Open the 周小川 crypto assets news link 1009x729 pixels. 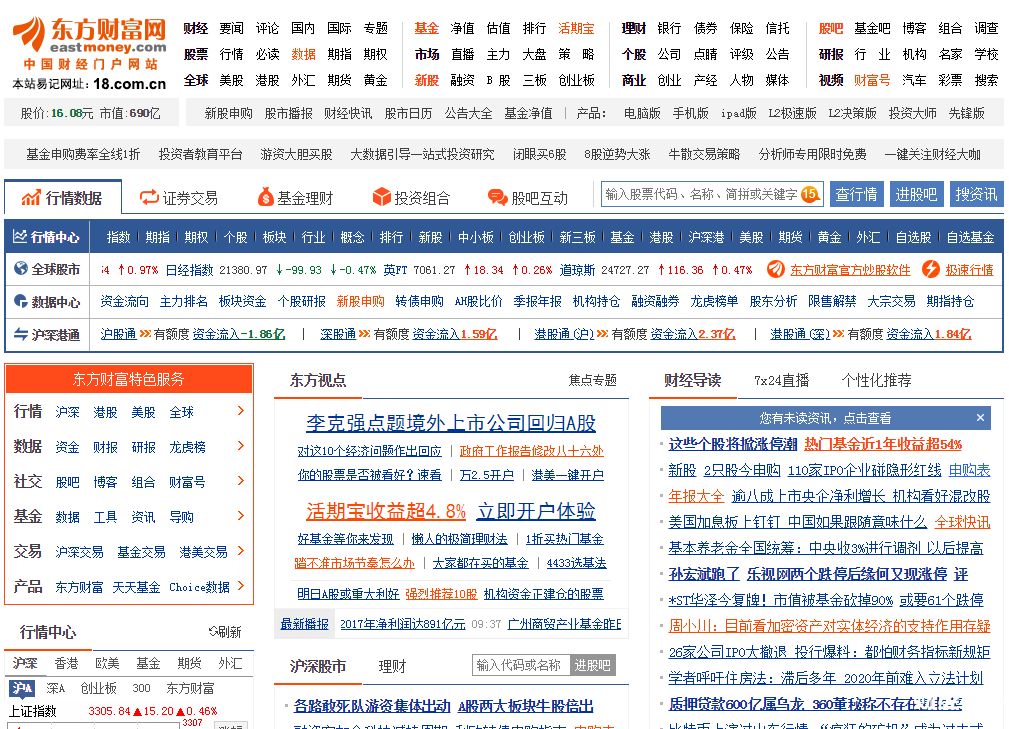point(829,625)
